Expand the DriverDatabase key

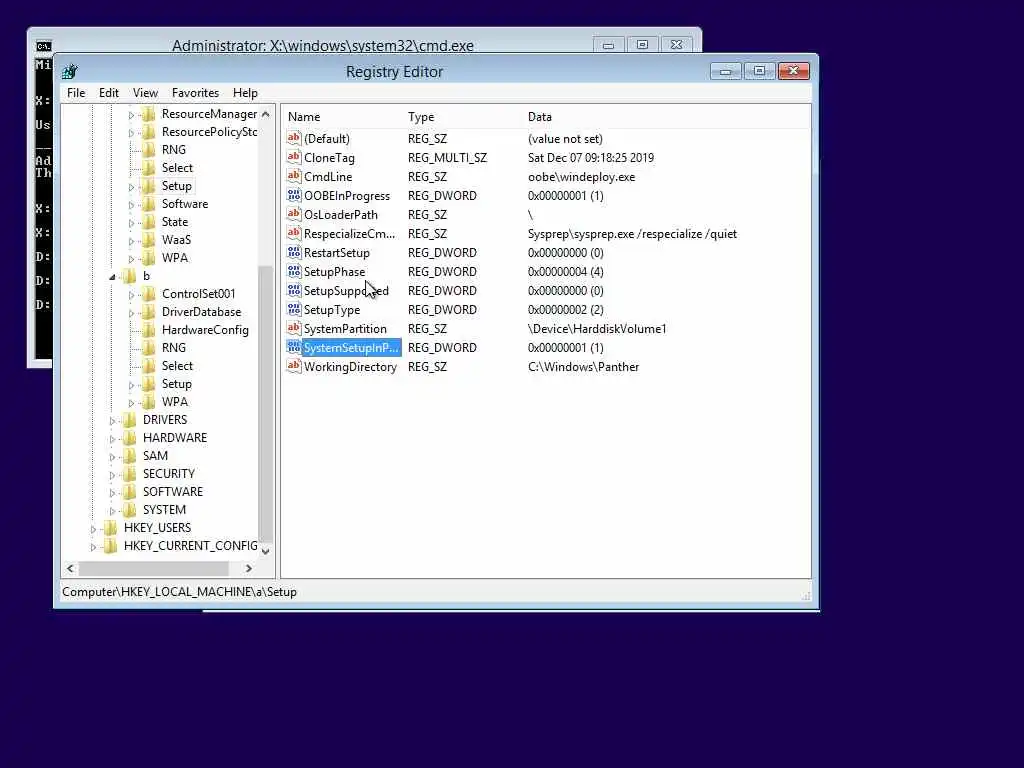point(131,313)
